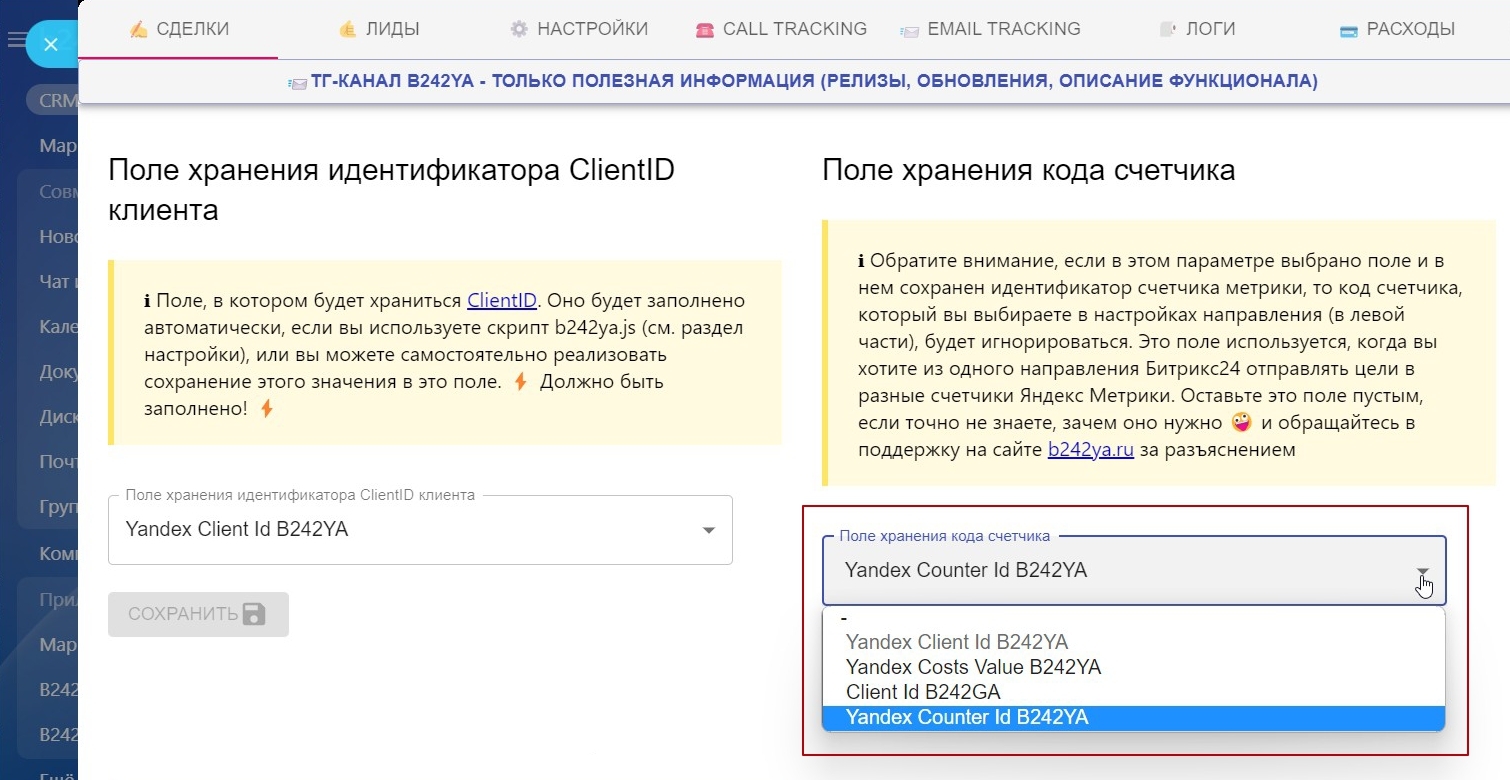Choose Yandex Costs Value B242YA option

tap(1133, 667)
